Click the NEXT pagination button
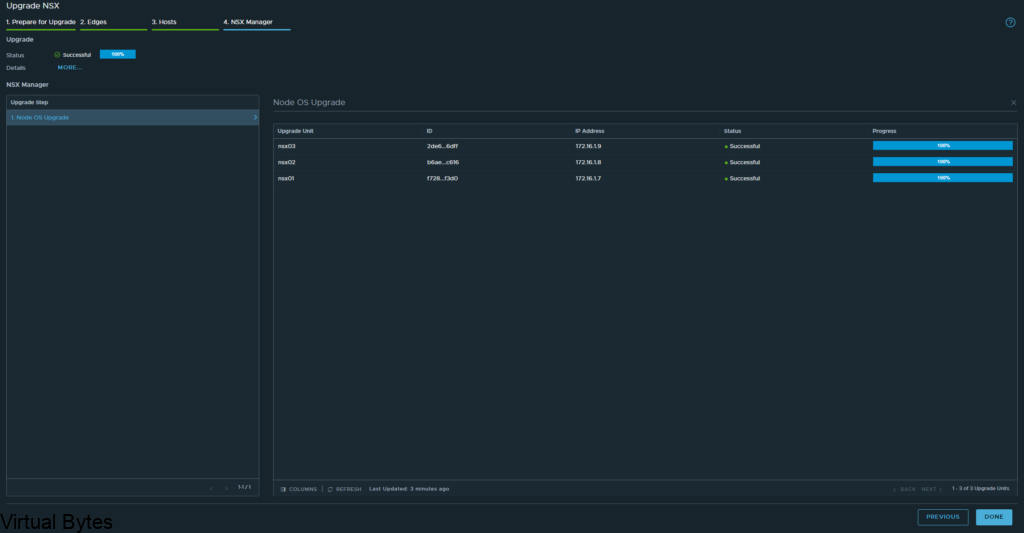Viewport: 1024px width, 533px height. [932, 489]
